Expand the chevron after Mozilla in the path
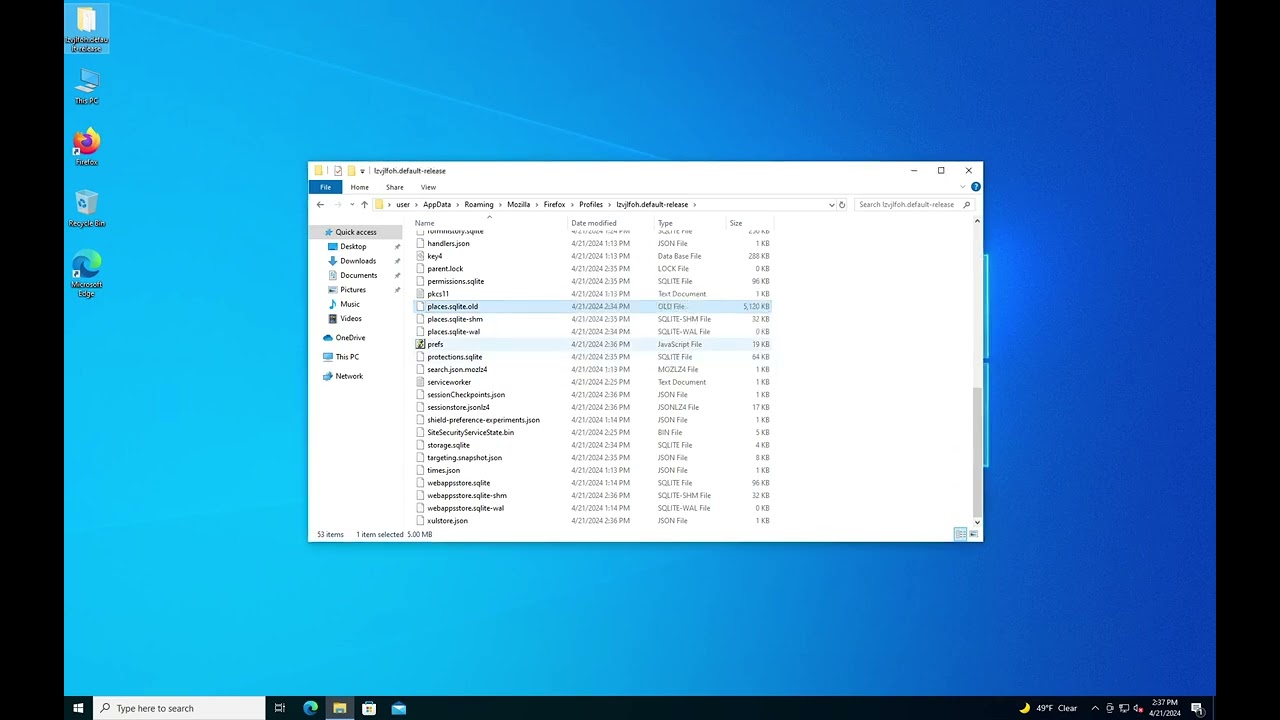This screenshot has width=1280, height=720. pyautogui.click(x=537, y=204)
